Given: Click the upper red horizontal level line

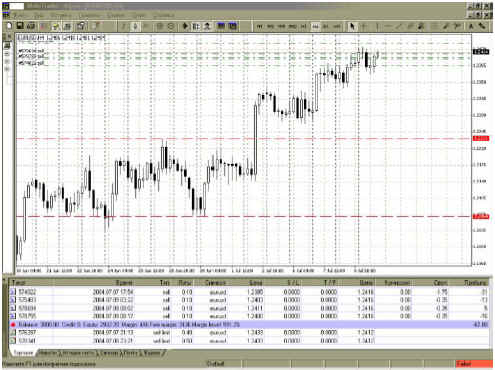Looking at the screenshot, I should coord(243,138).
